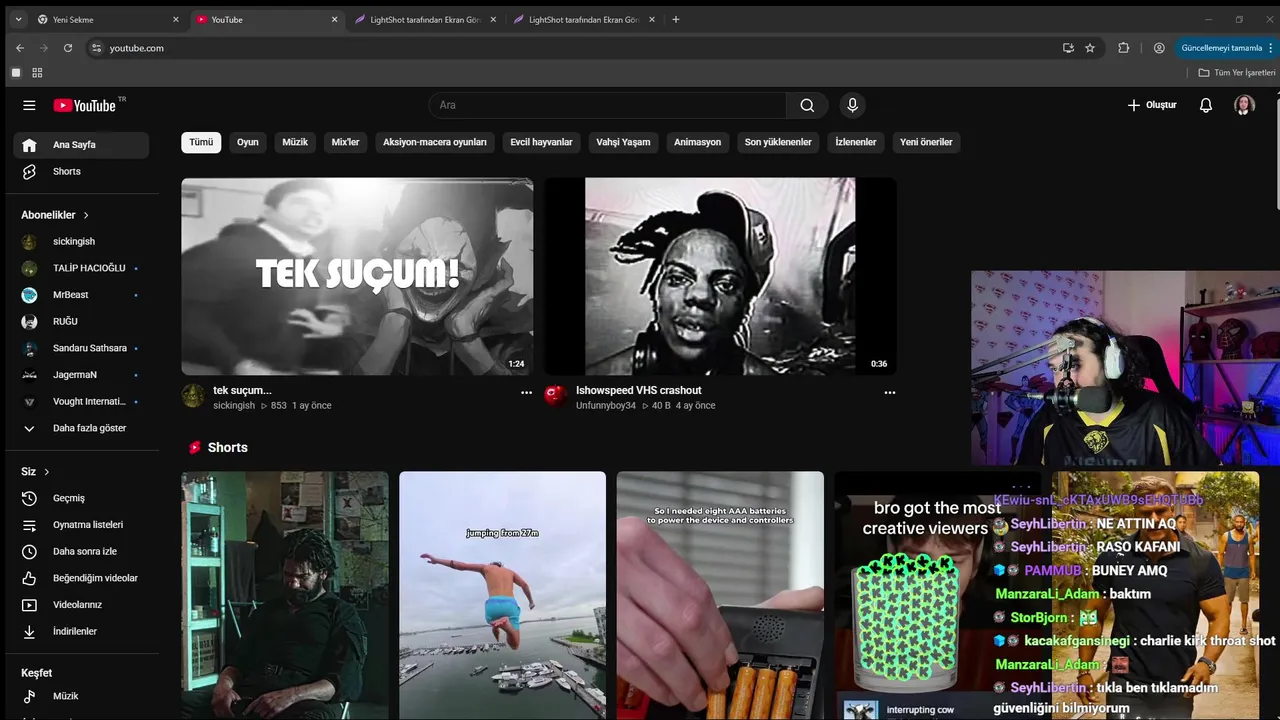
Task: Go to Ana Sayfa in sidebar
Action: 81,145
